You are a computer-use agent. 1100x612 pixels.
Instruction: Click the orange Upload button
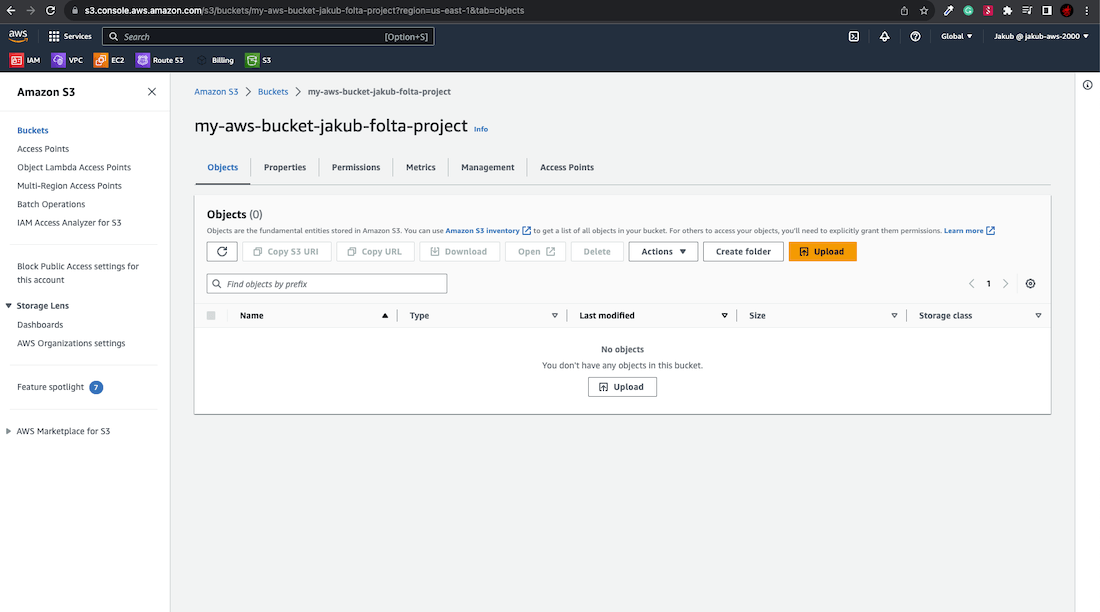click(x=822, y=252)
